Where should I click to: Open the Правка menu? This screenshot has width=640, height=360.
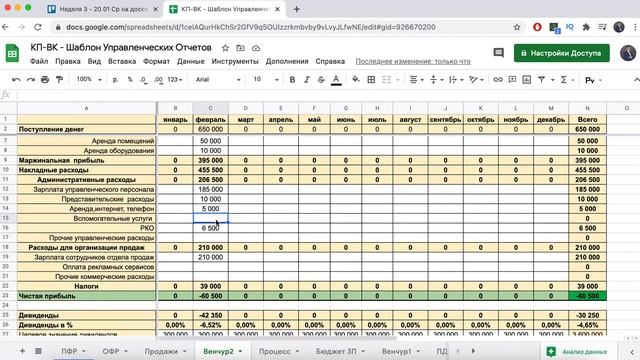coord(68,61)
